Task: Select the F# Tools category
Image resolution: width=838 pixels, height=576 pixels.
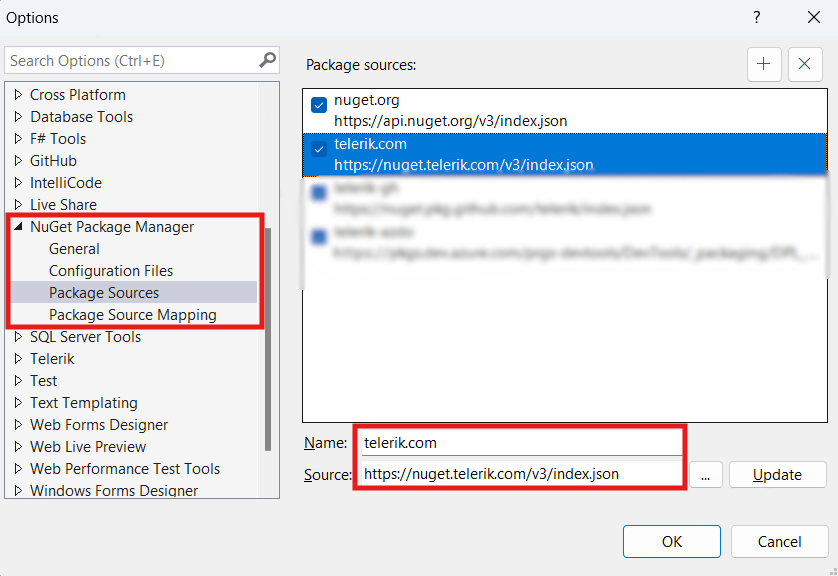Action: pos(58,138)
